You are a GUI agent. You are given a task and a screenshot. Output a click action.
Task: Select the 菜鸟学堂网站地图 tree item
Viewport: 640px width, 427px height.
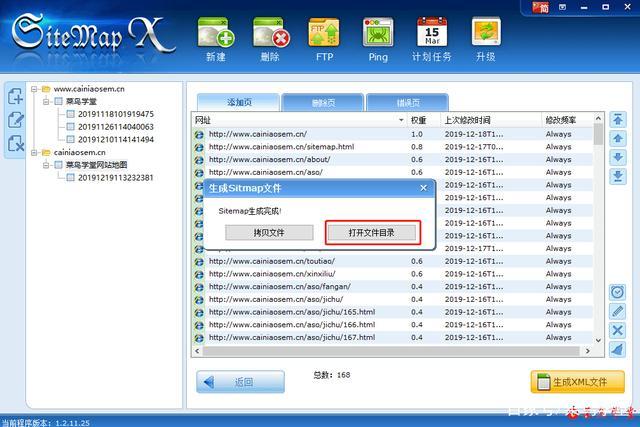pyautogui.click(x=97, y=165)
